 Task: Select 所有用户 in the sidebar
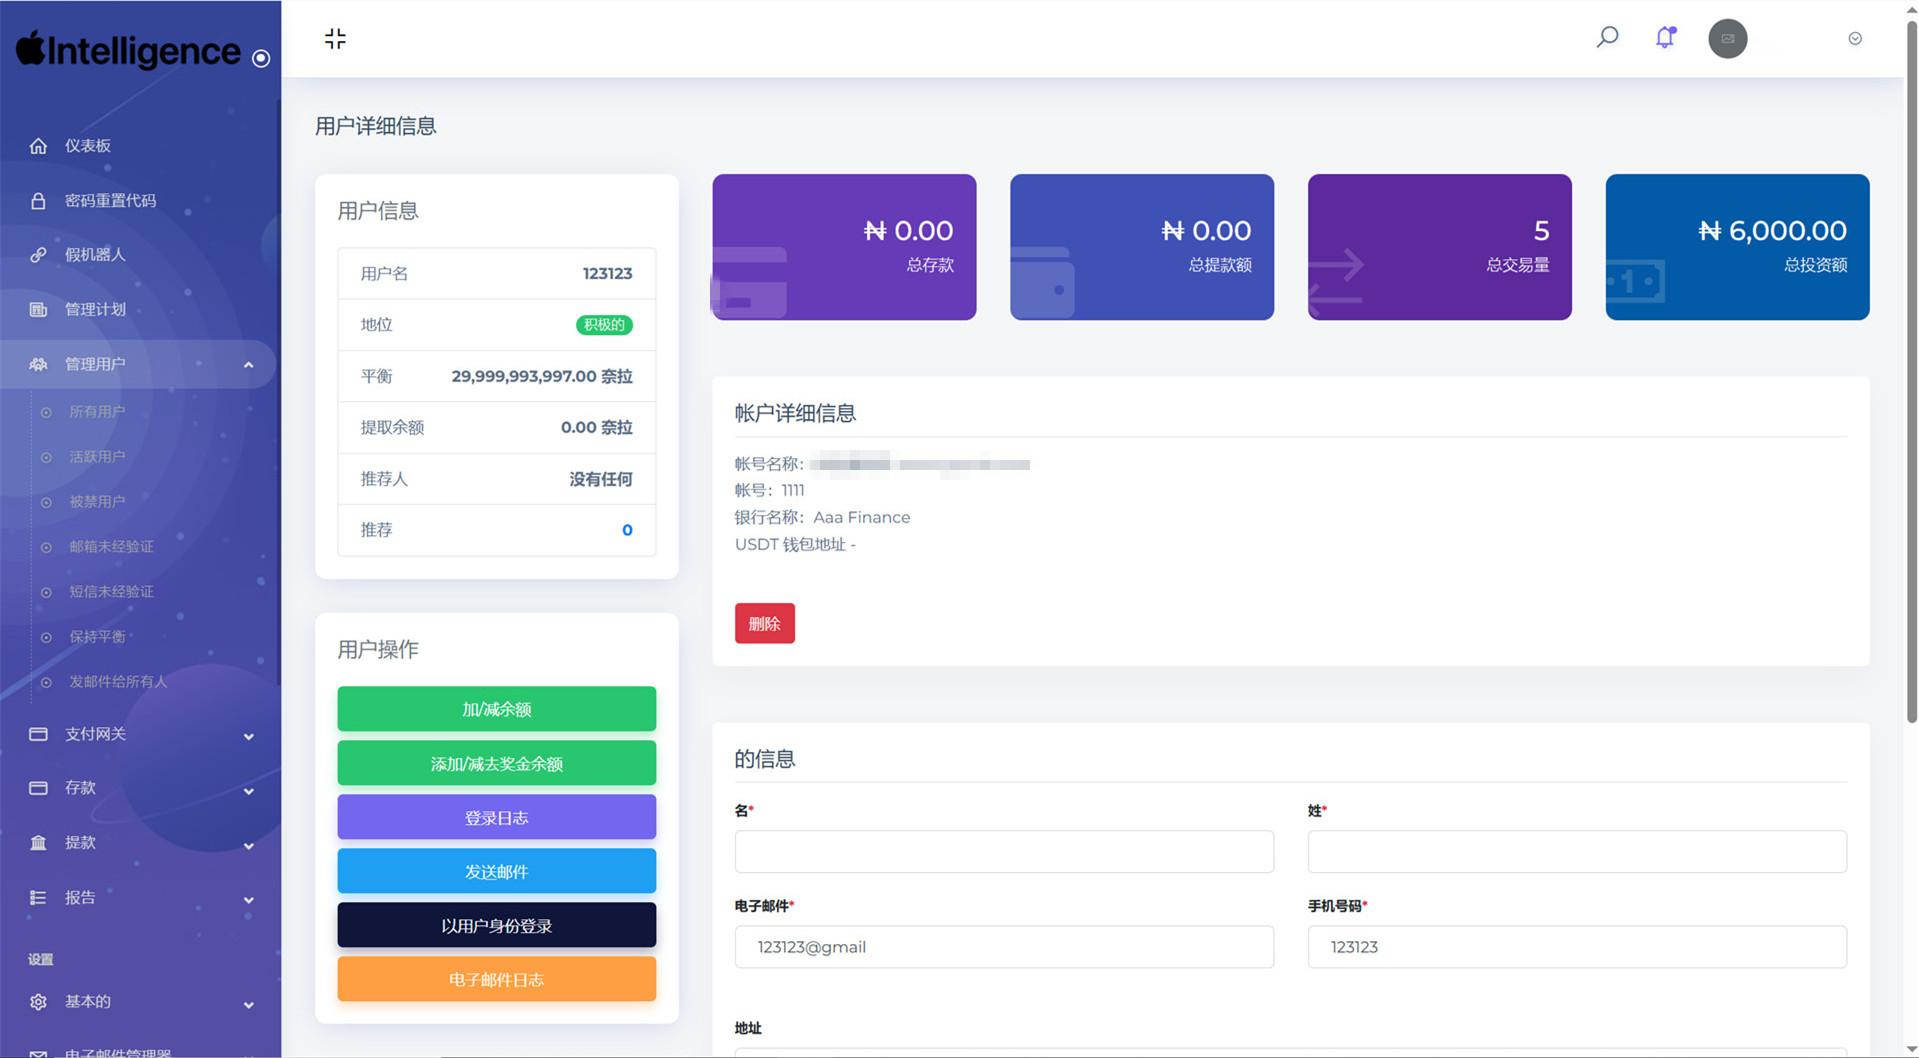coord(97,412)
